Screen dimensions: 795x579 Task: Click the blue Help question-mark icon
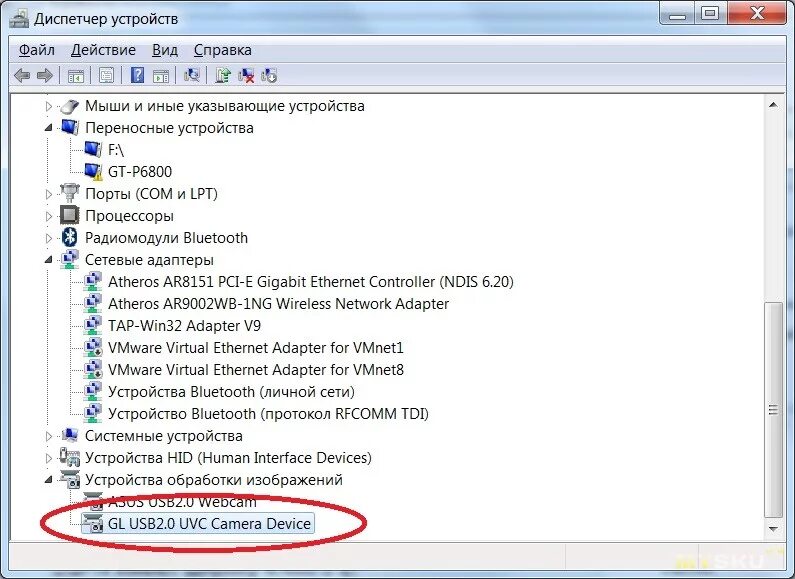137,76
